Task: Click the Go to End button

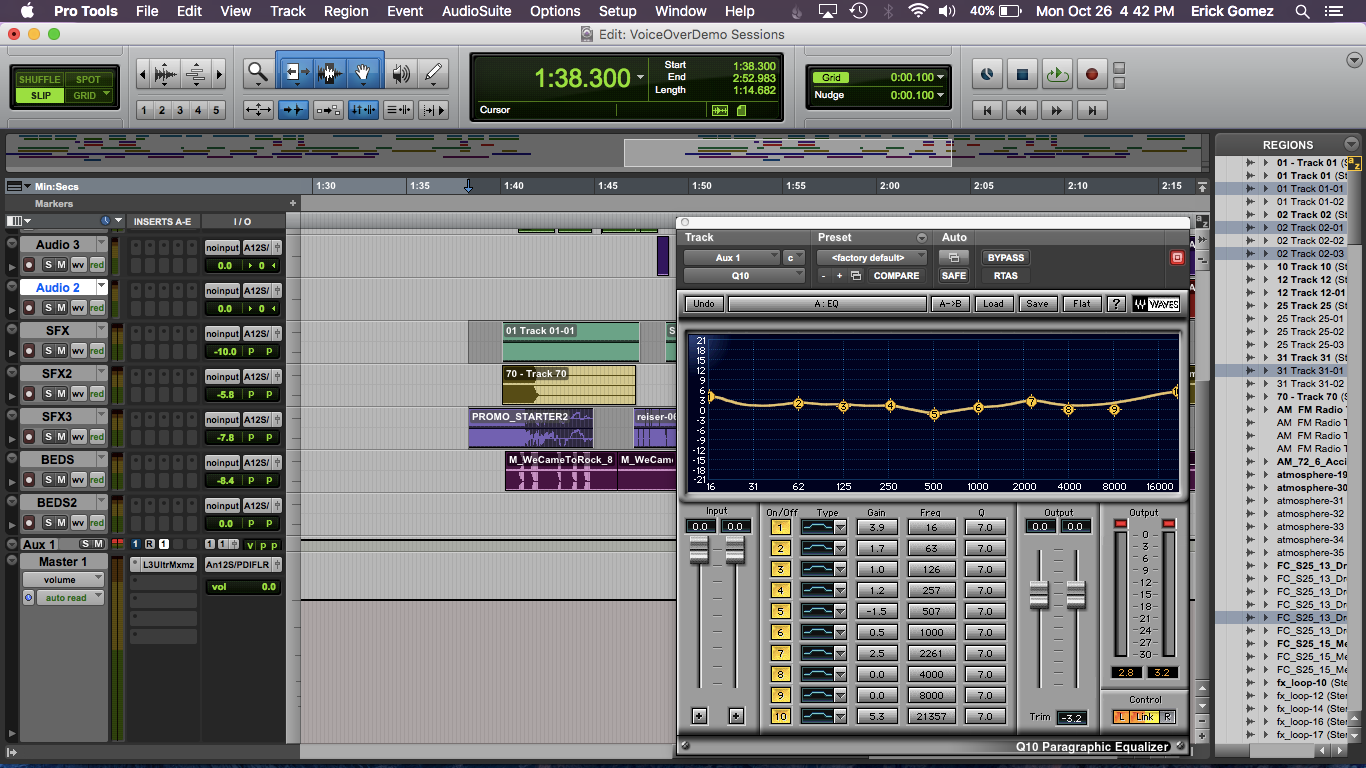Action: [1092, 111]
